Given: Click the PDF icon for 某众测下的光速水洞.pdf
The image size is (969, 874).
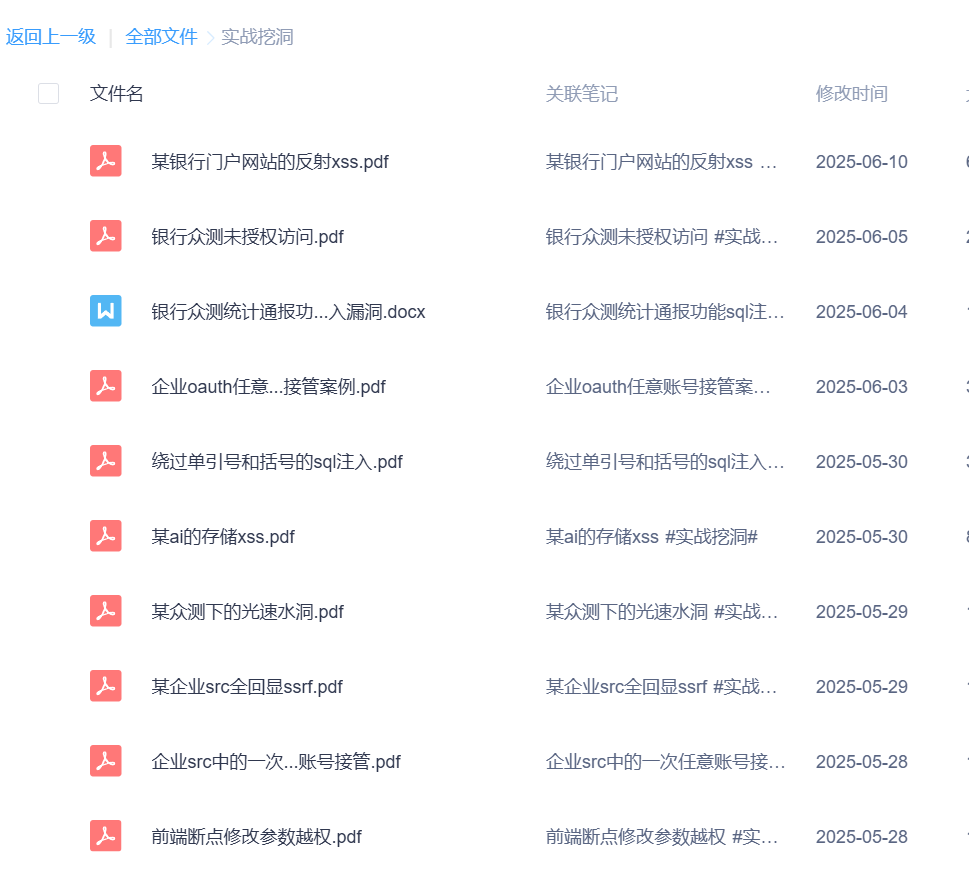Looking at the screenshot, I should (x=106, y=611).
